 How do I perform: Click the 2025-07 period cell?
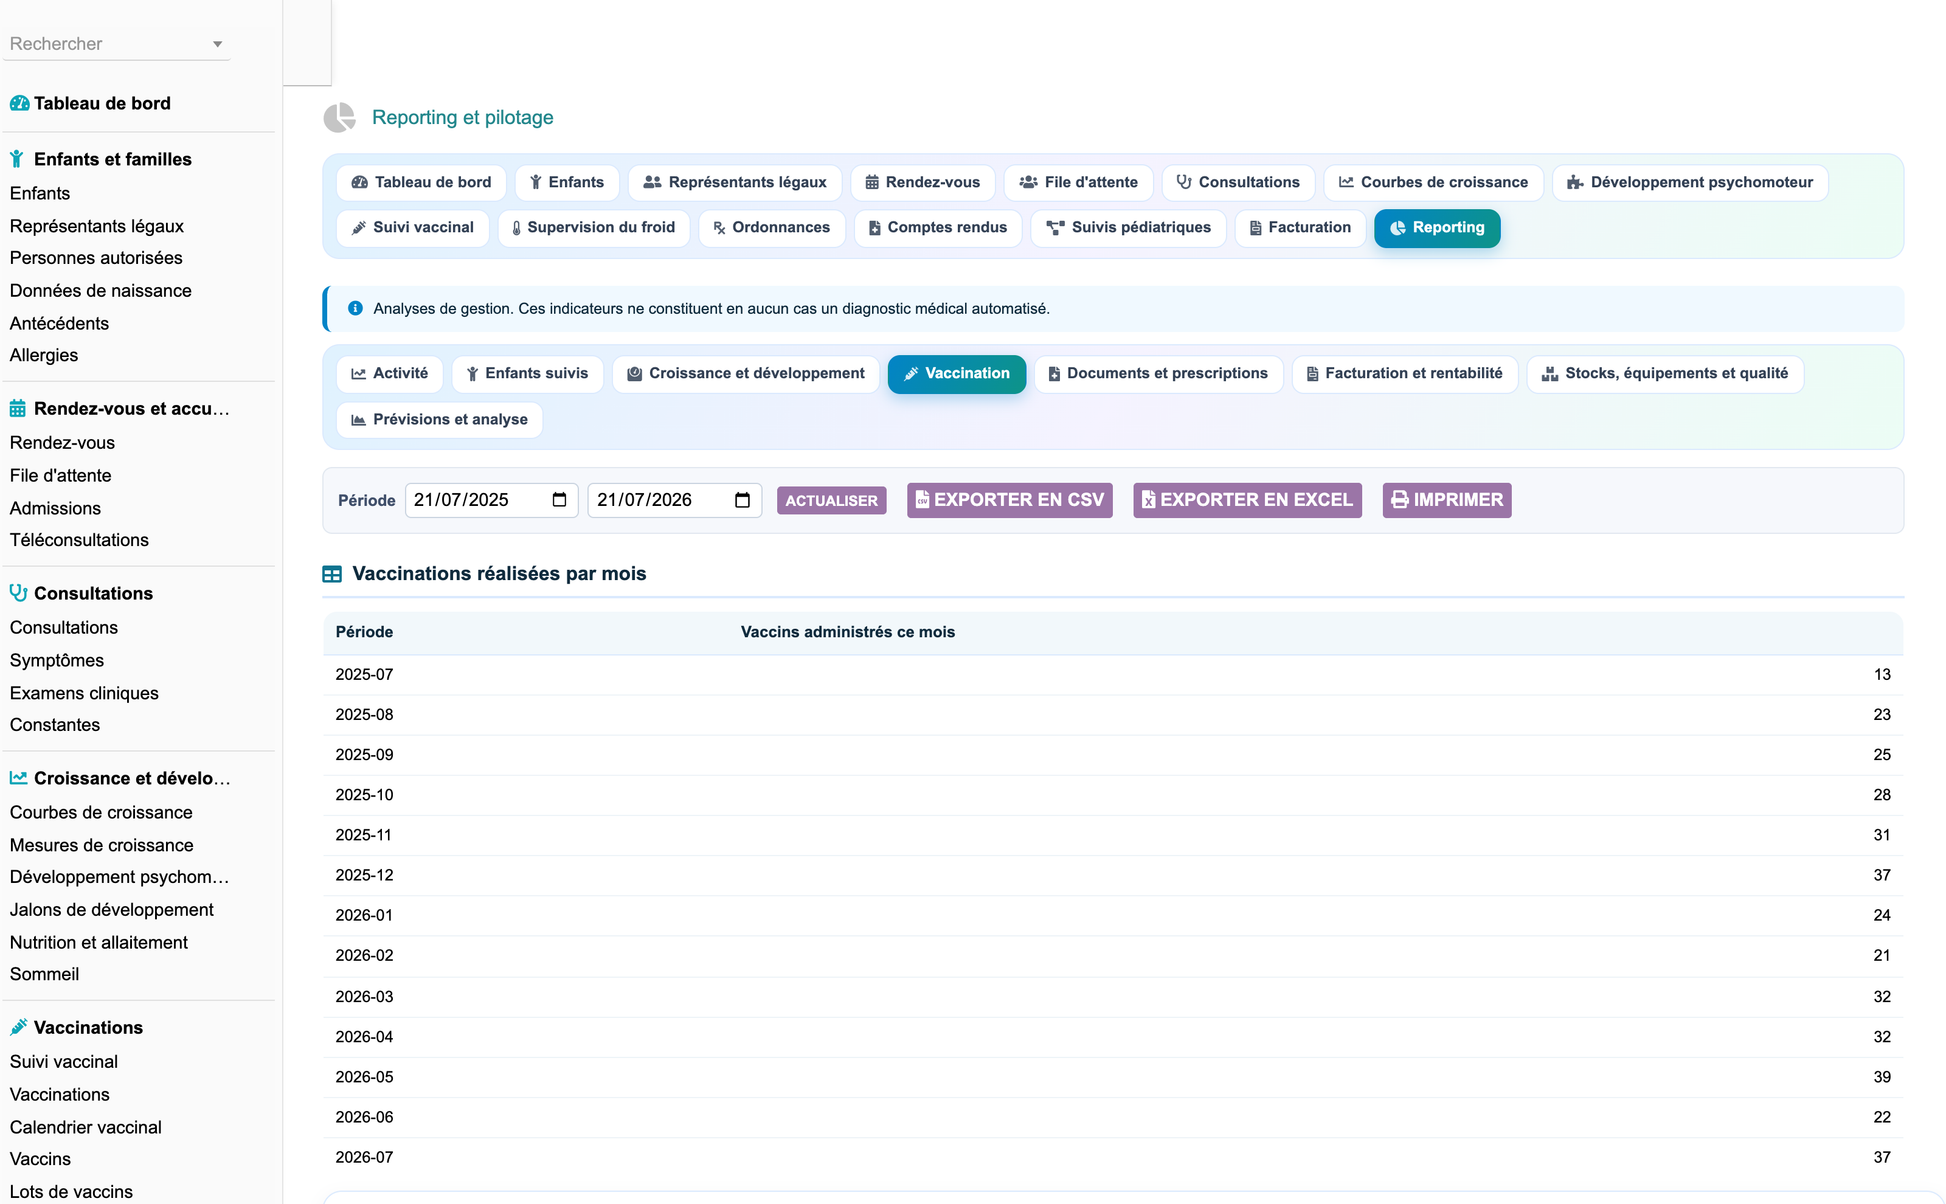[364, 675]
